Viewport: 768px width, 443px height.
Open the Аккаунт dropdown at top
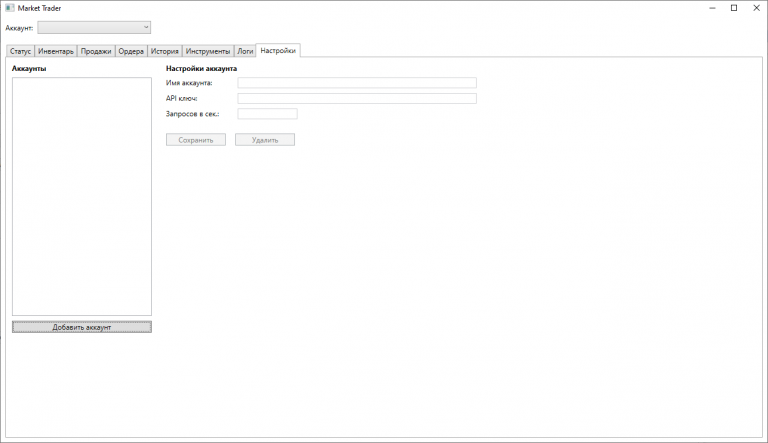point(94,27)
